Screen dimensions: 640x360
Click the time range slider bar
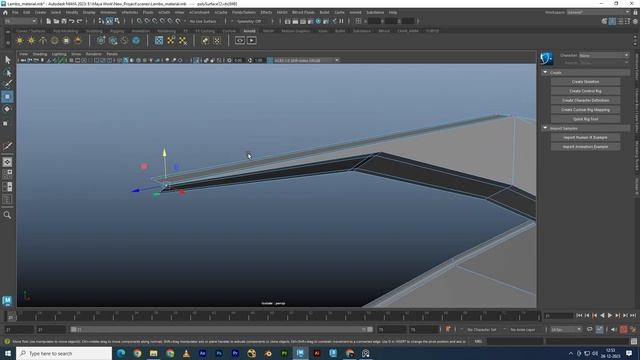[x=221, y=329]
